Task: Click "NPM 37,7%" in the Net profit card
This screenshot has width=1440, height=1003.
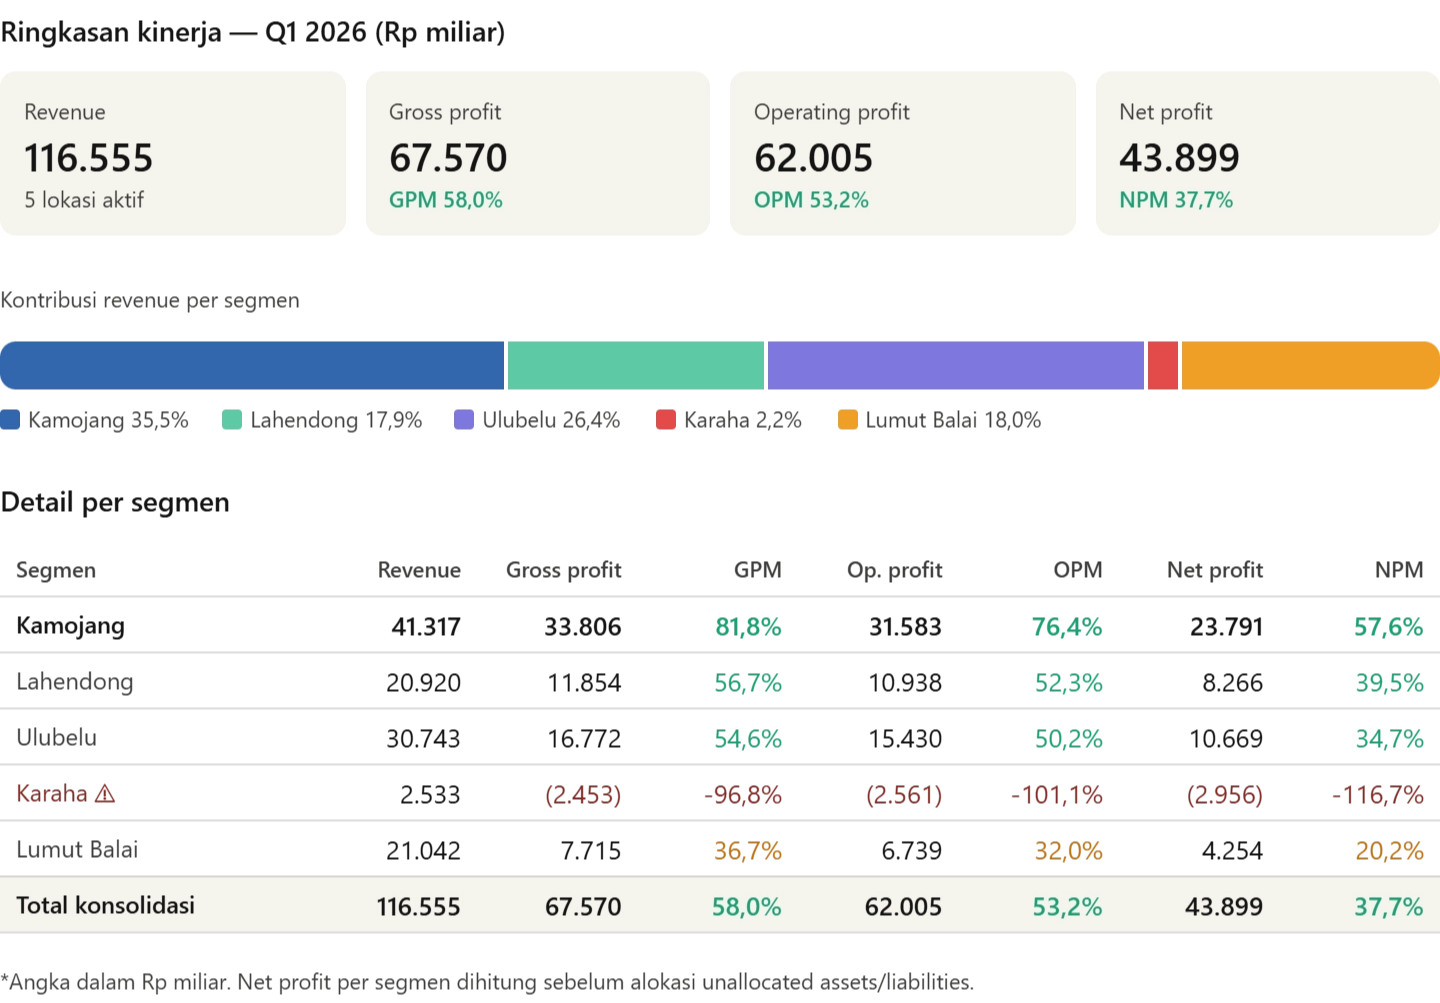Action: click(x=1176, y=200)
